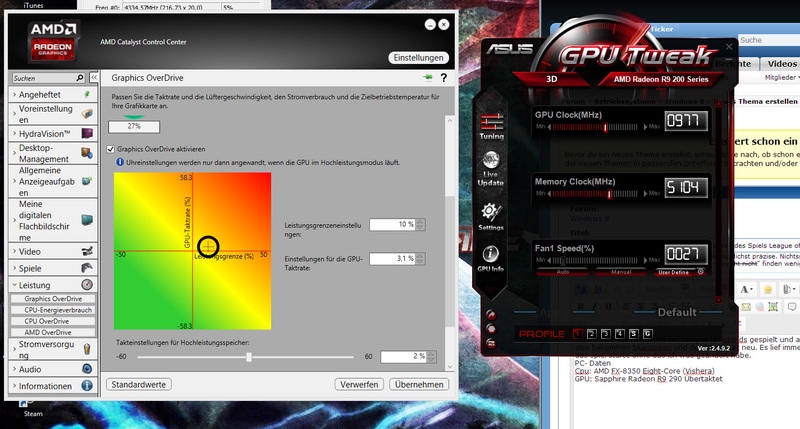The width and height of the screenshot is (800, 429).
Task: Click the Verwerfen button
Action: tap(359, 385)
